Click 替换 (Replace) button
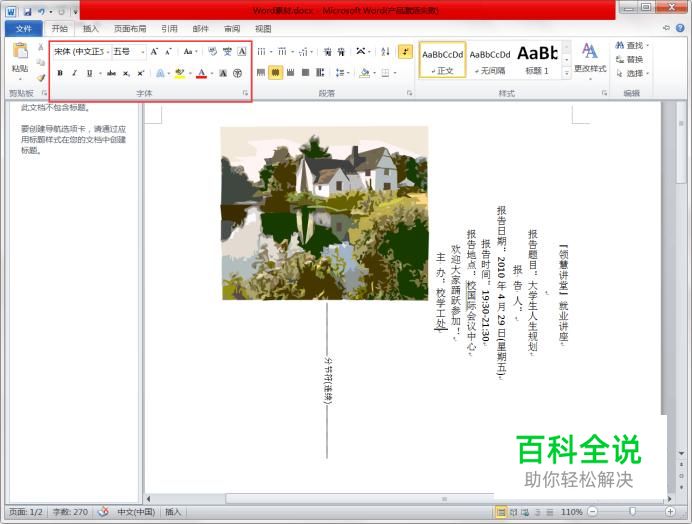The width and height of the screenshot is (692, 524). pos(630,59)
